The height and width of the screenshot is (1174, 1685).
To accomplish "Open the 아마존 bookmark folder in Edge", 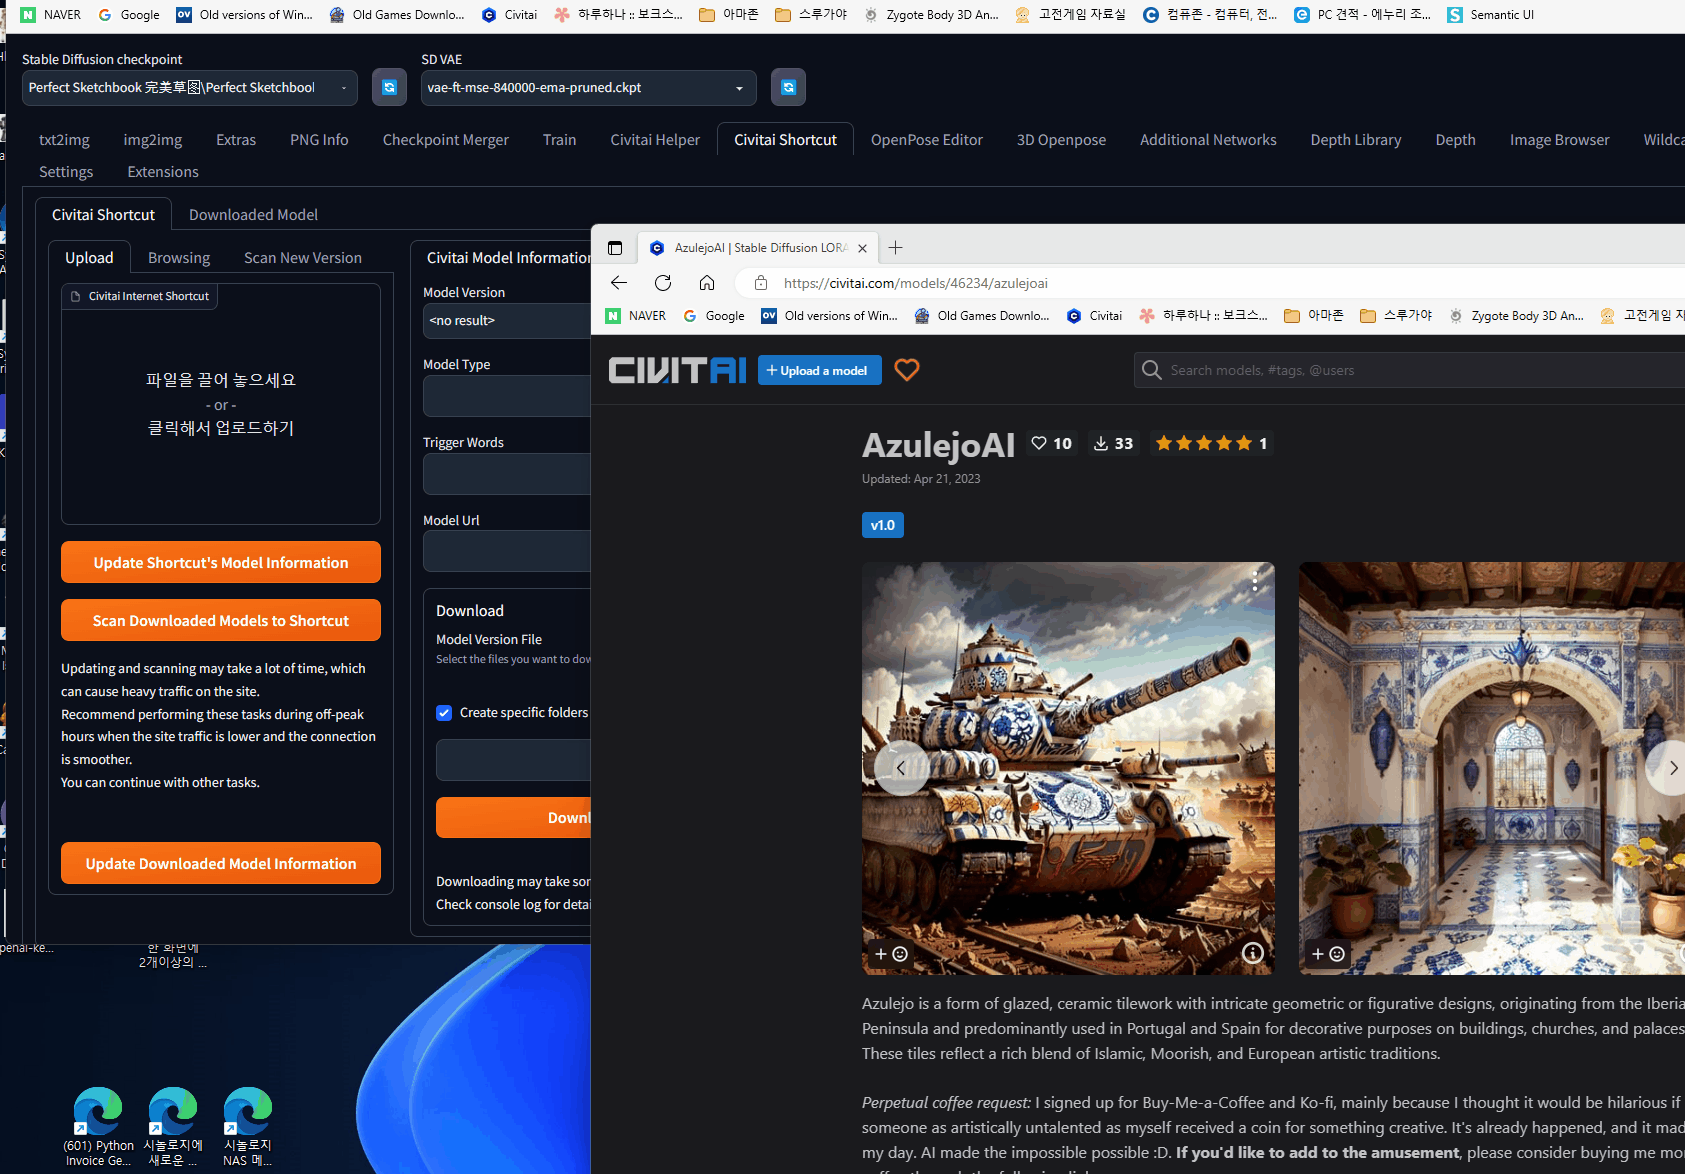I will point(1314,316).
